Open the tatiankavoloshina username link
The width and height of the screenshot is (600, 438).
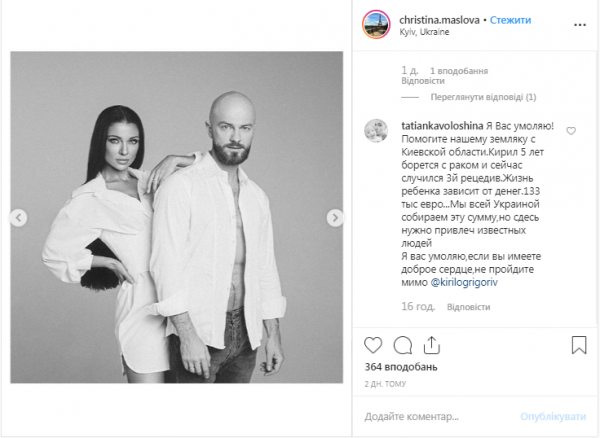(x=442, y=126)
